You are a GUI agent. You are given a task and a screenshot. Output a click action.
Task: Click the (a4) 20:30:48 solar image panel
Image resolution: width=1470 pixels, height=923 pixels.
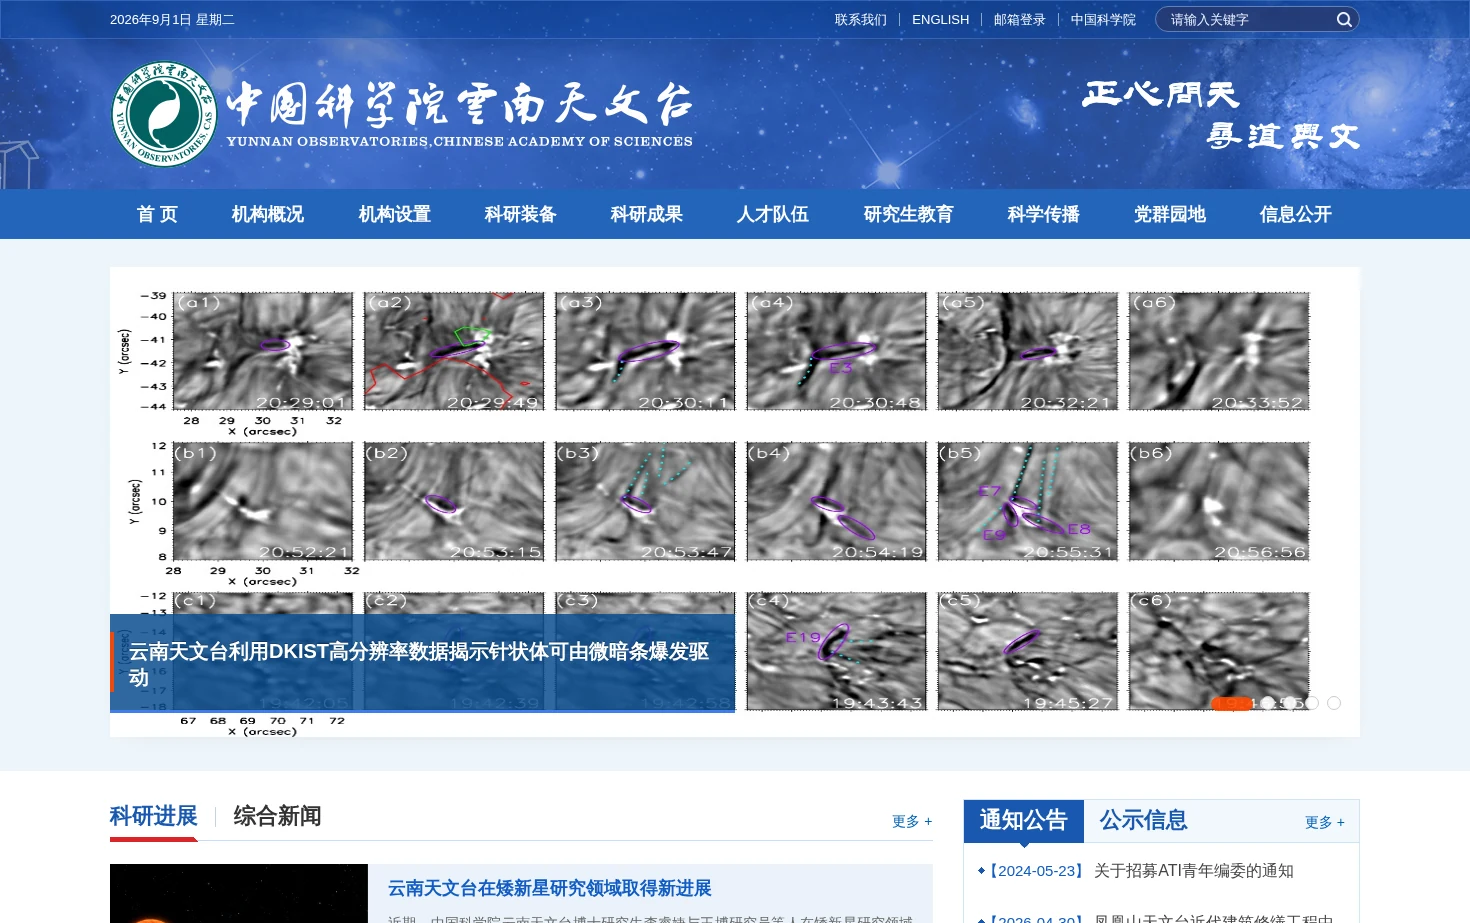tap(836, 351)
